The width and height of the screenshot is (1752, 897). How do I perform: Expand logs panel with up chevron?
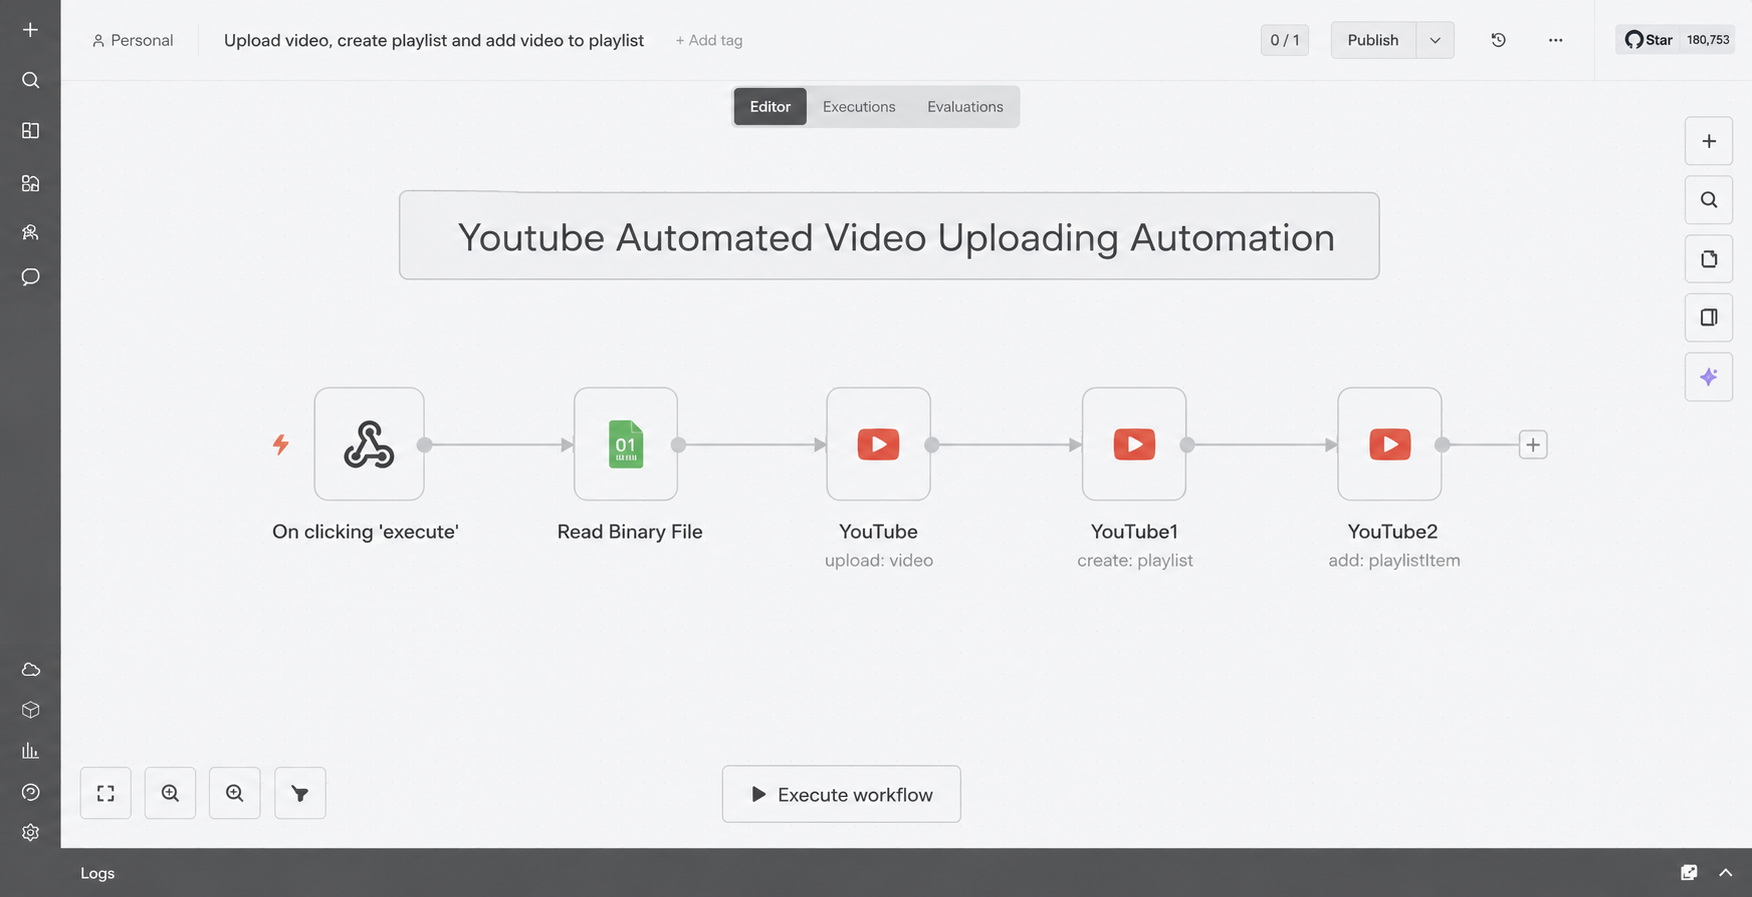(x=1725, y=872)
